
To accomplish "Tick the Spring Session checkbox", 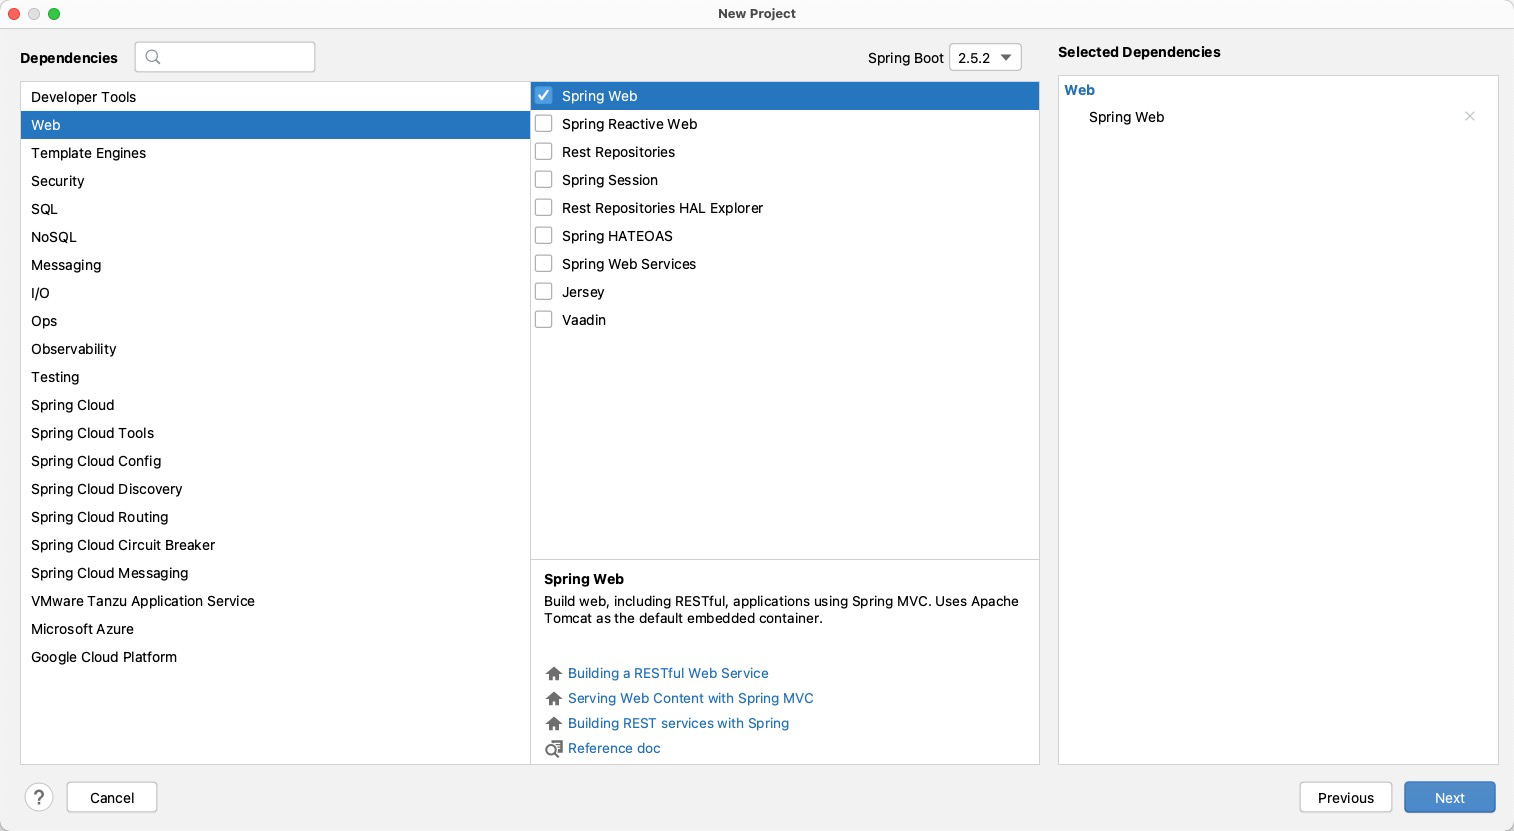I will click(x=544, y=180).
